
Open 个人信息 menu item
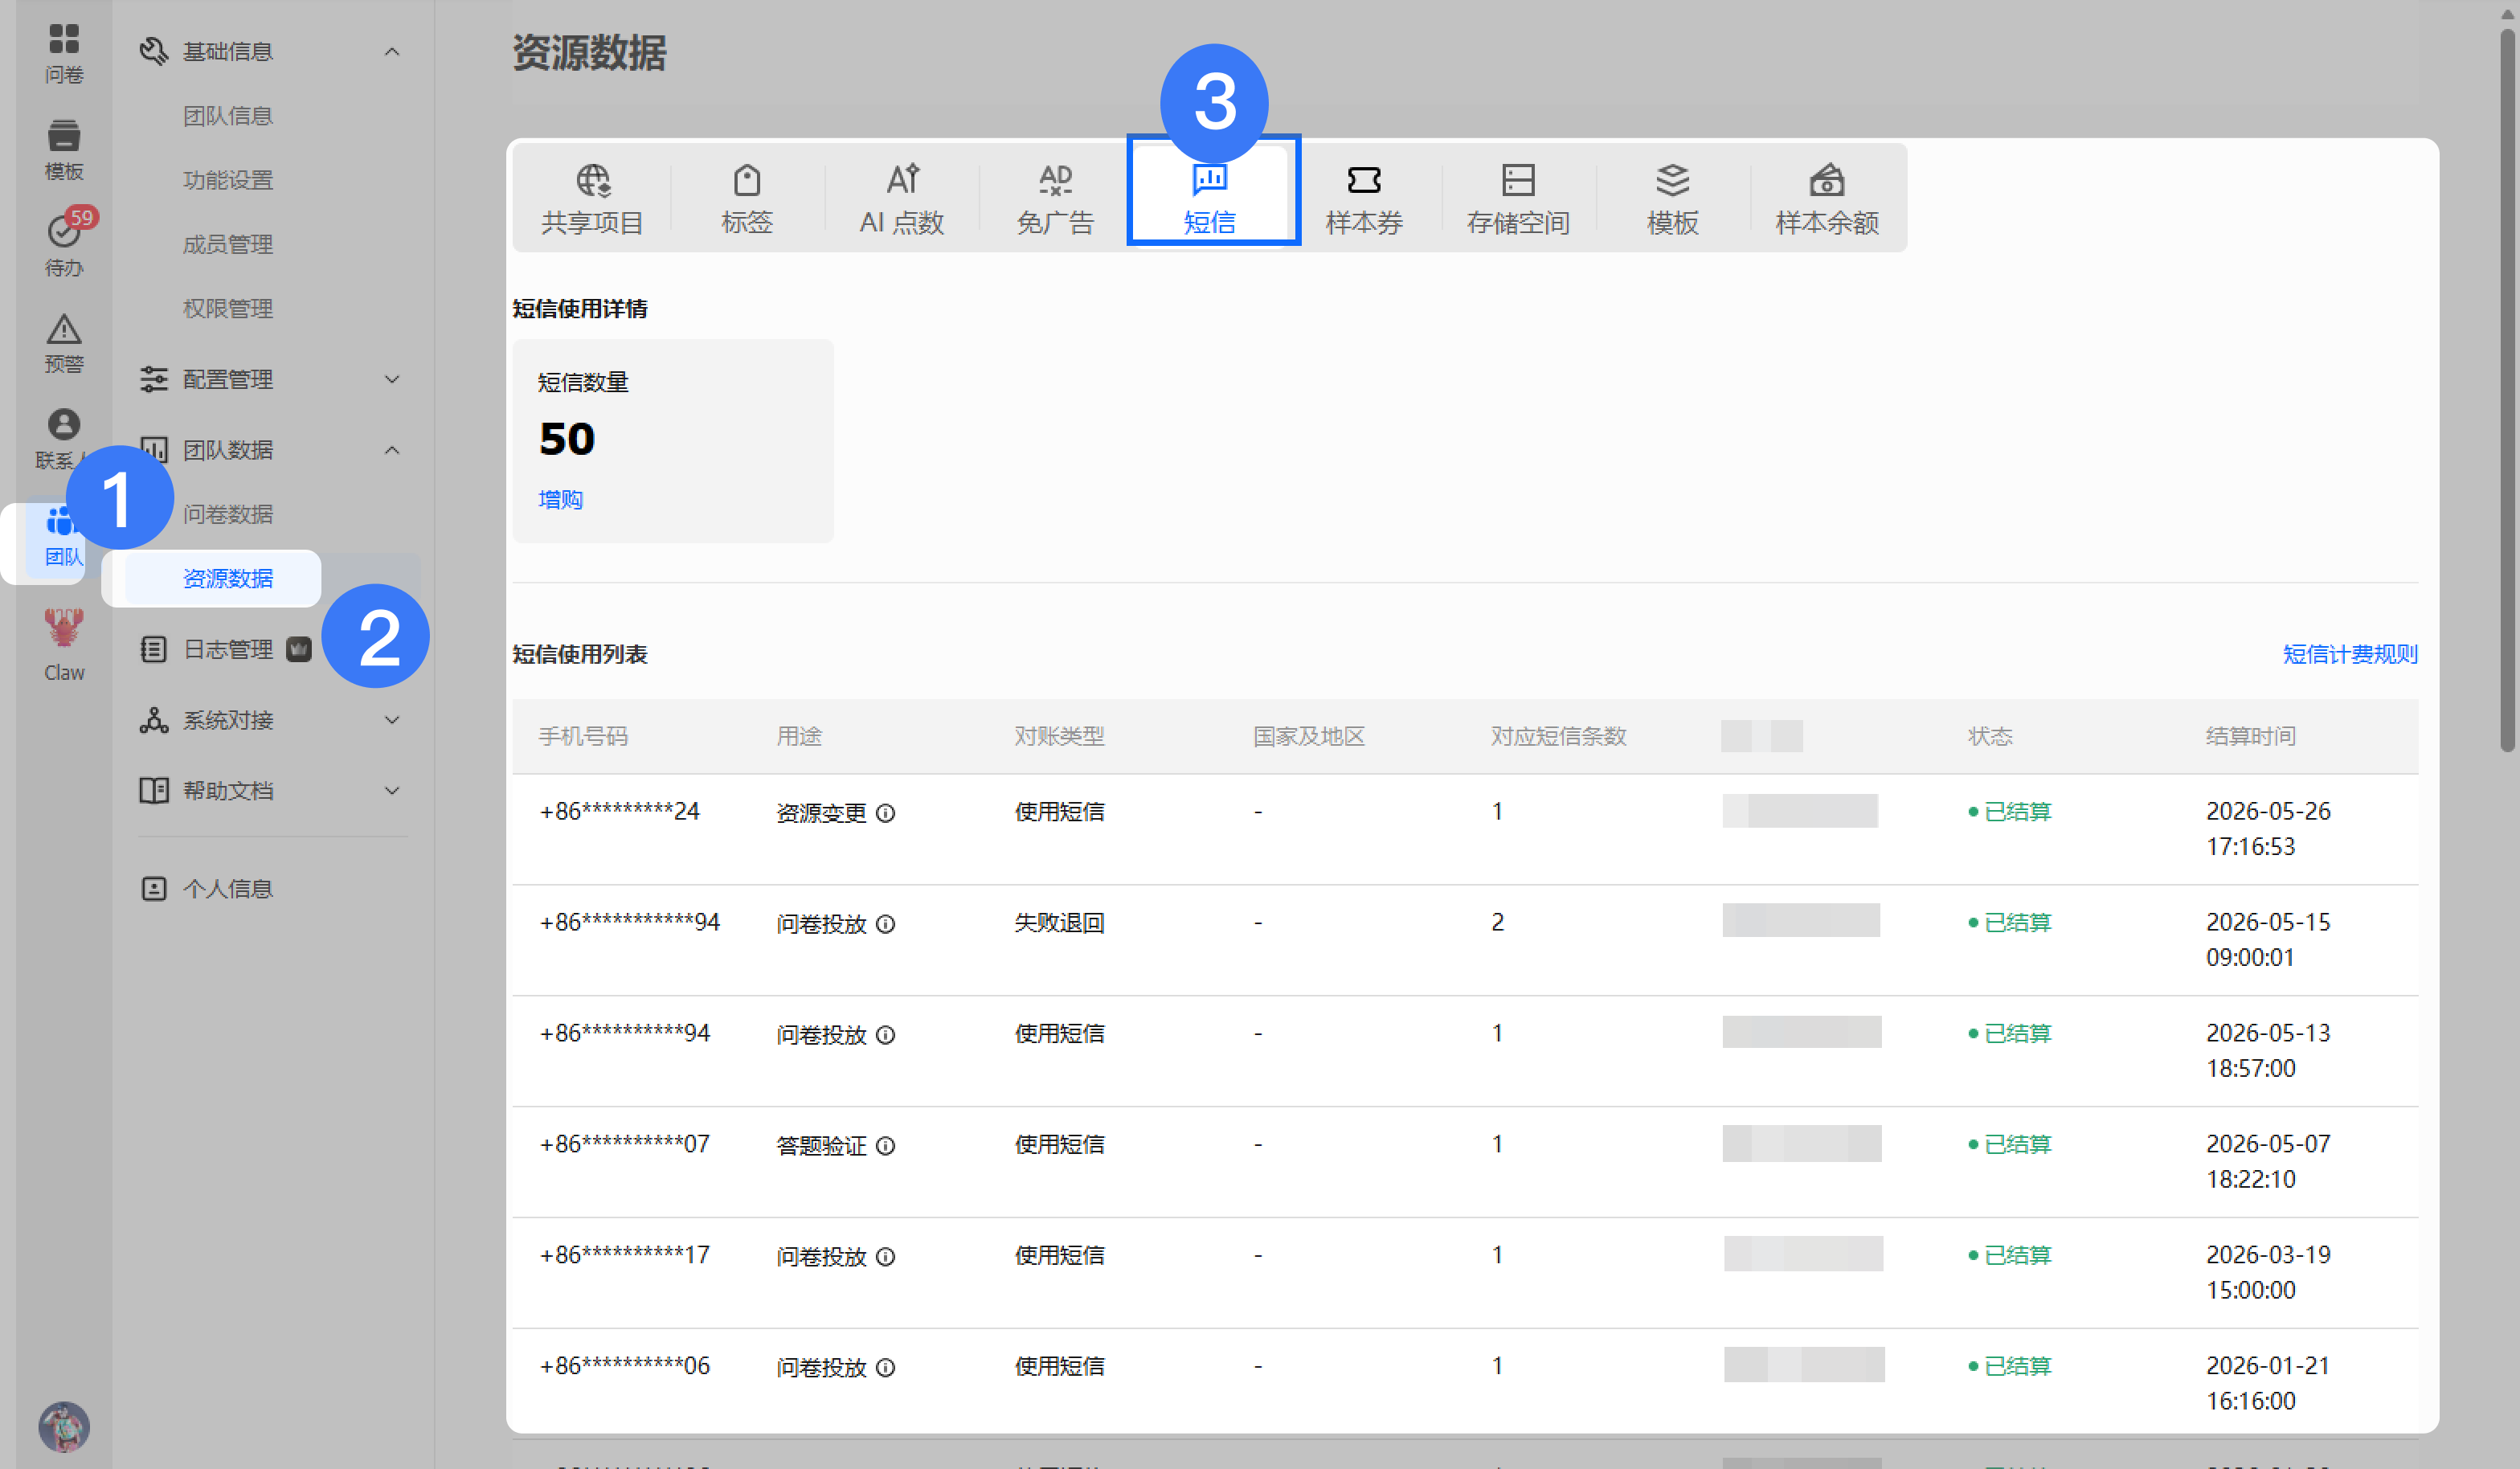point(227,888)
